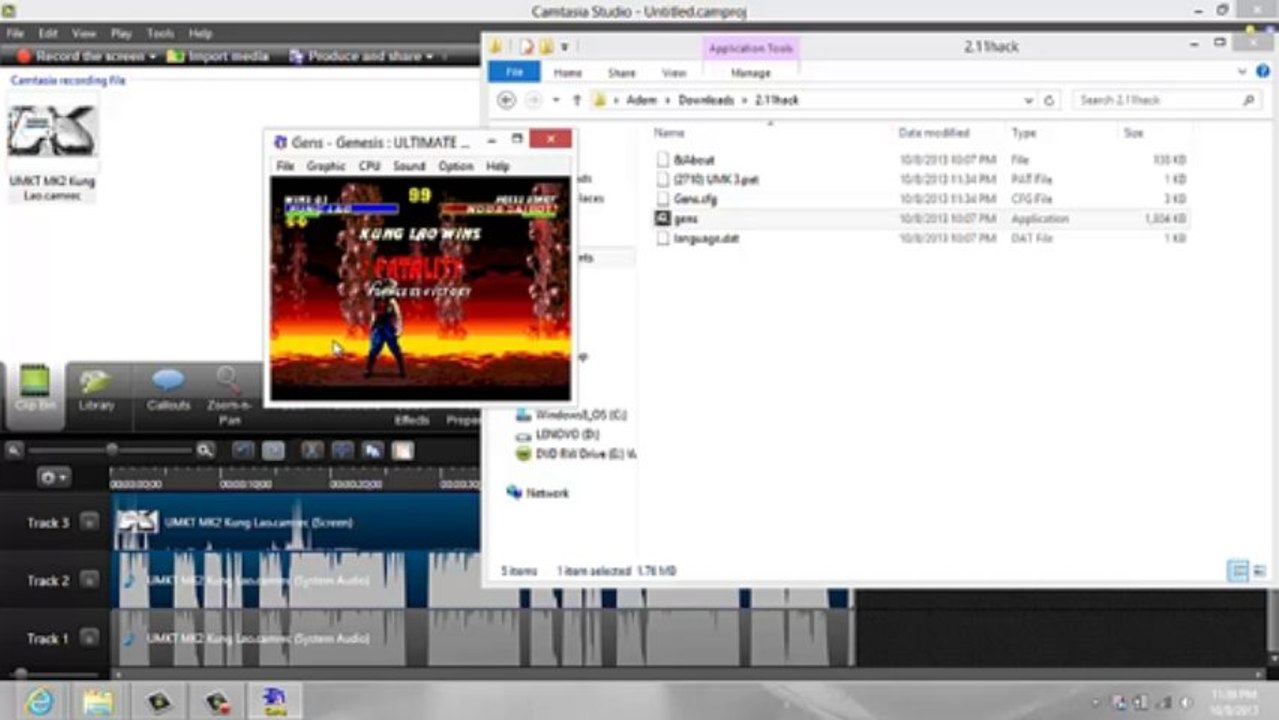The image size is (1279, 720).
Task: Click the Gens Sonic icon on taskbar
Action: pos(275,701)
